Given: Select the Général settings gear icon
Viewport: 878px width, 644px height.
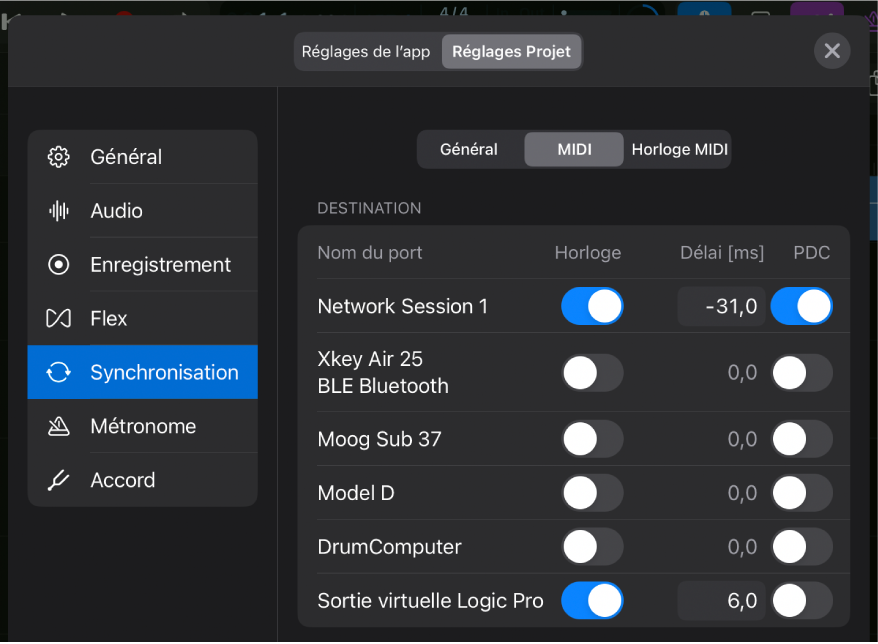Looking at the screenshot, I should coord(58,157).
